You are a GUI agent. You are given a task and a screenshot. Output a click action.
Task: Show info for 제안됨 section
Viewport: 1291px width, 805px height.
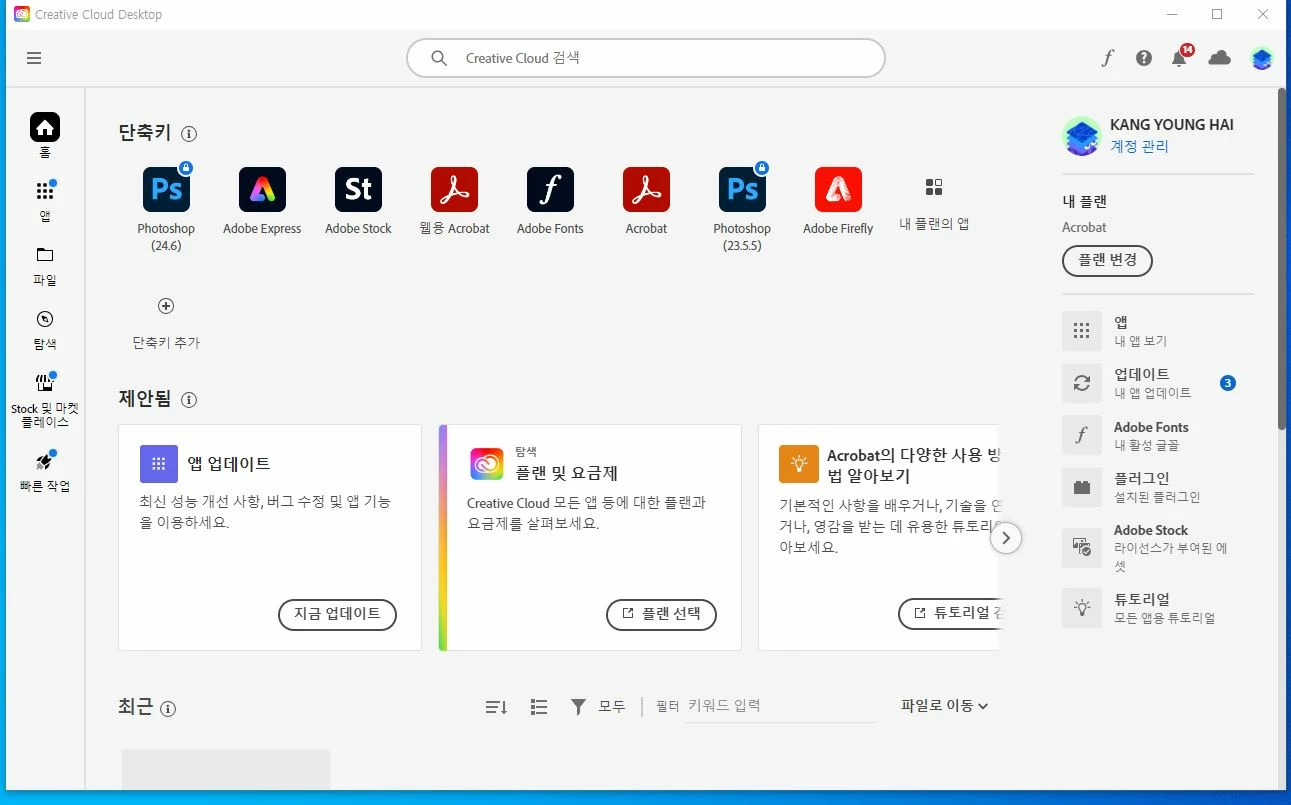tap(189, 400)
